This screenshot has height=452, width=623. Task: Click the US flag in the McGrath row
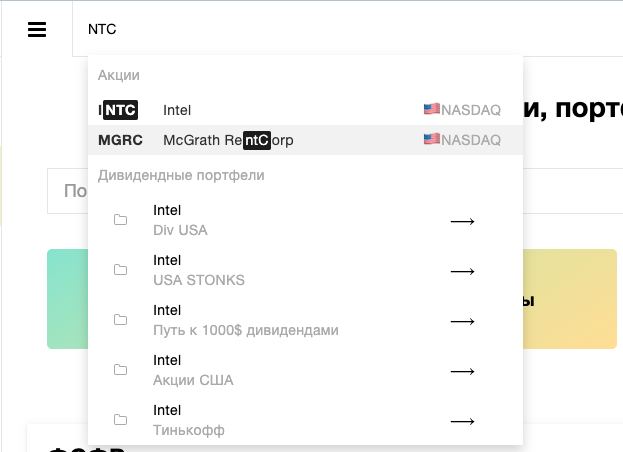tap(431, 139)
